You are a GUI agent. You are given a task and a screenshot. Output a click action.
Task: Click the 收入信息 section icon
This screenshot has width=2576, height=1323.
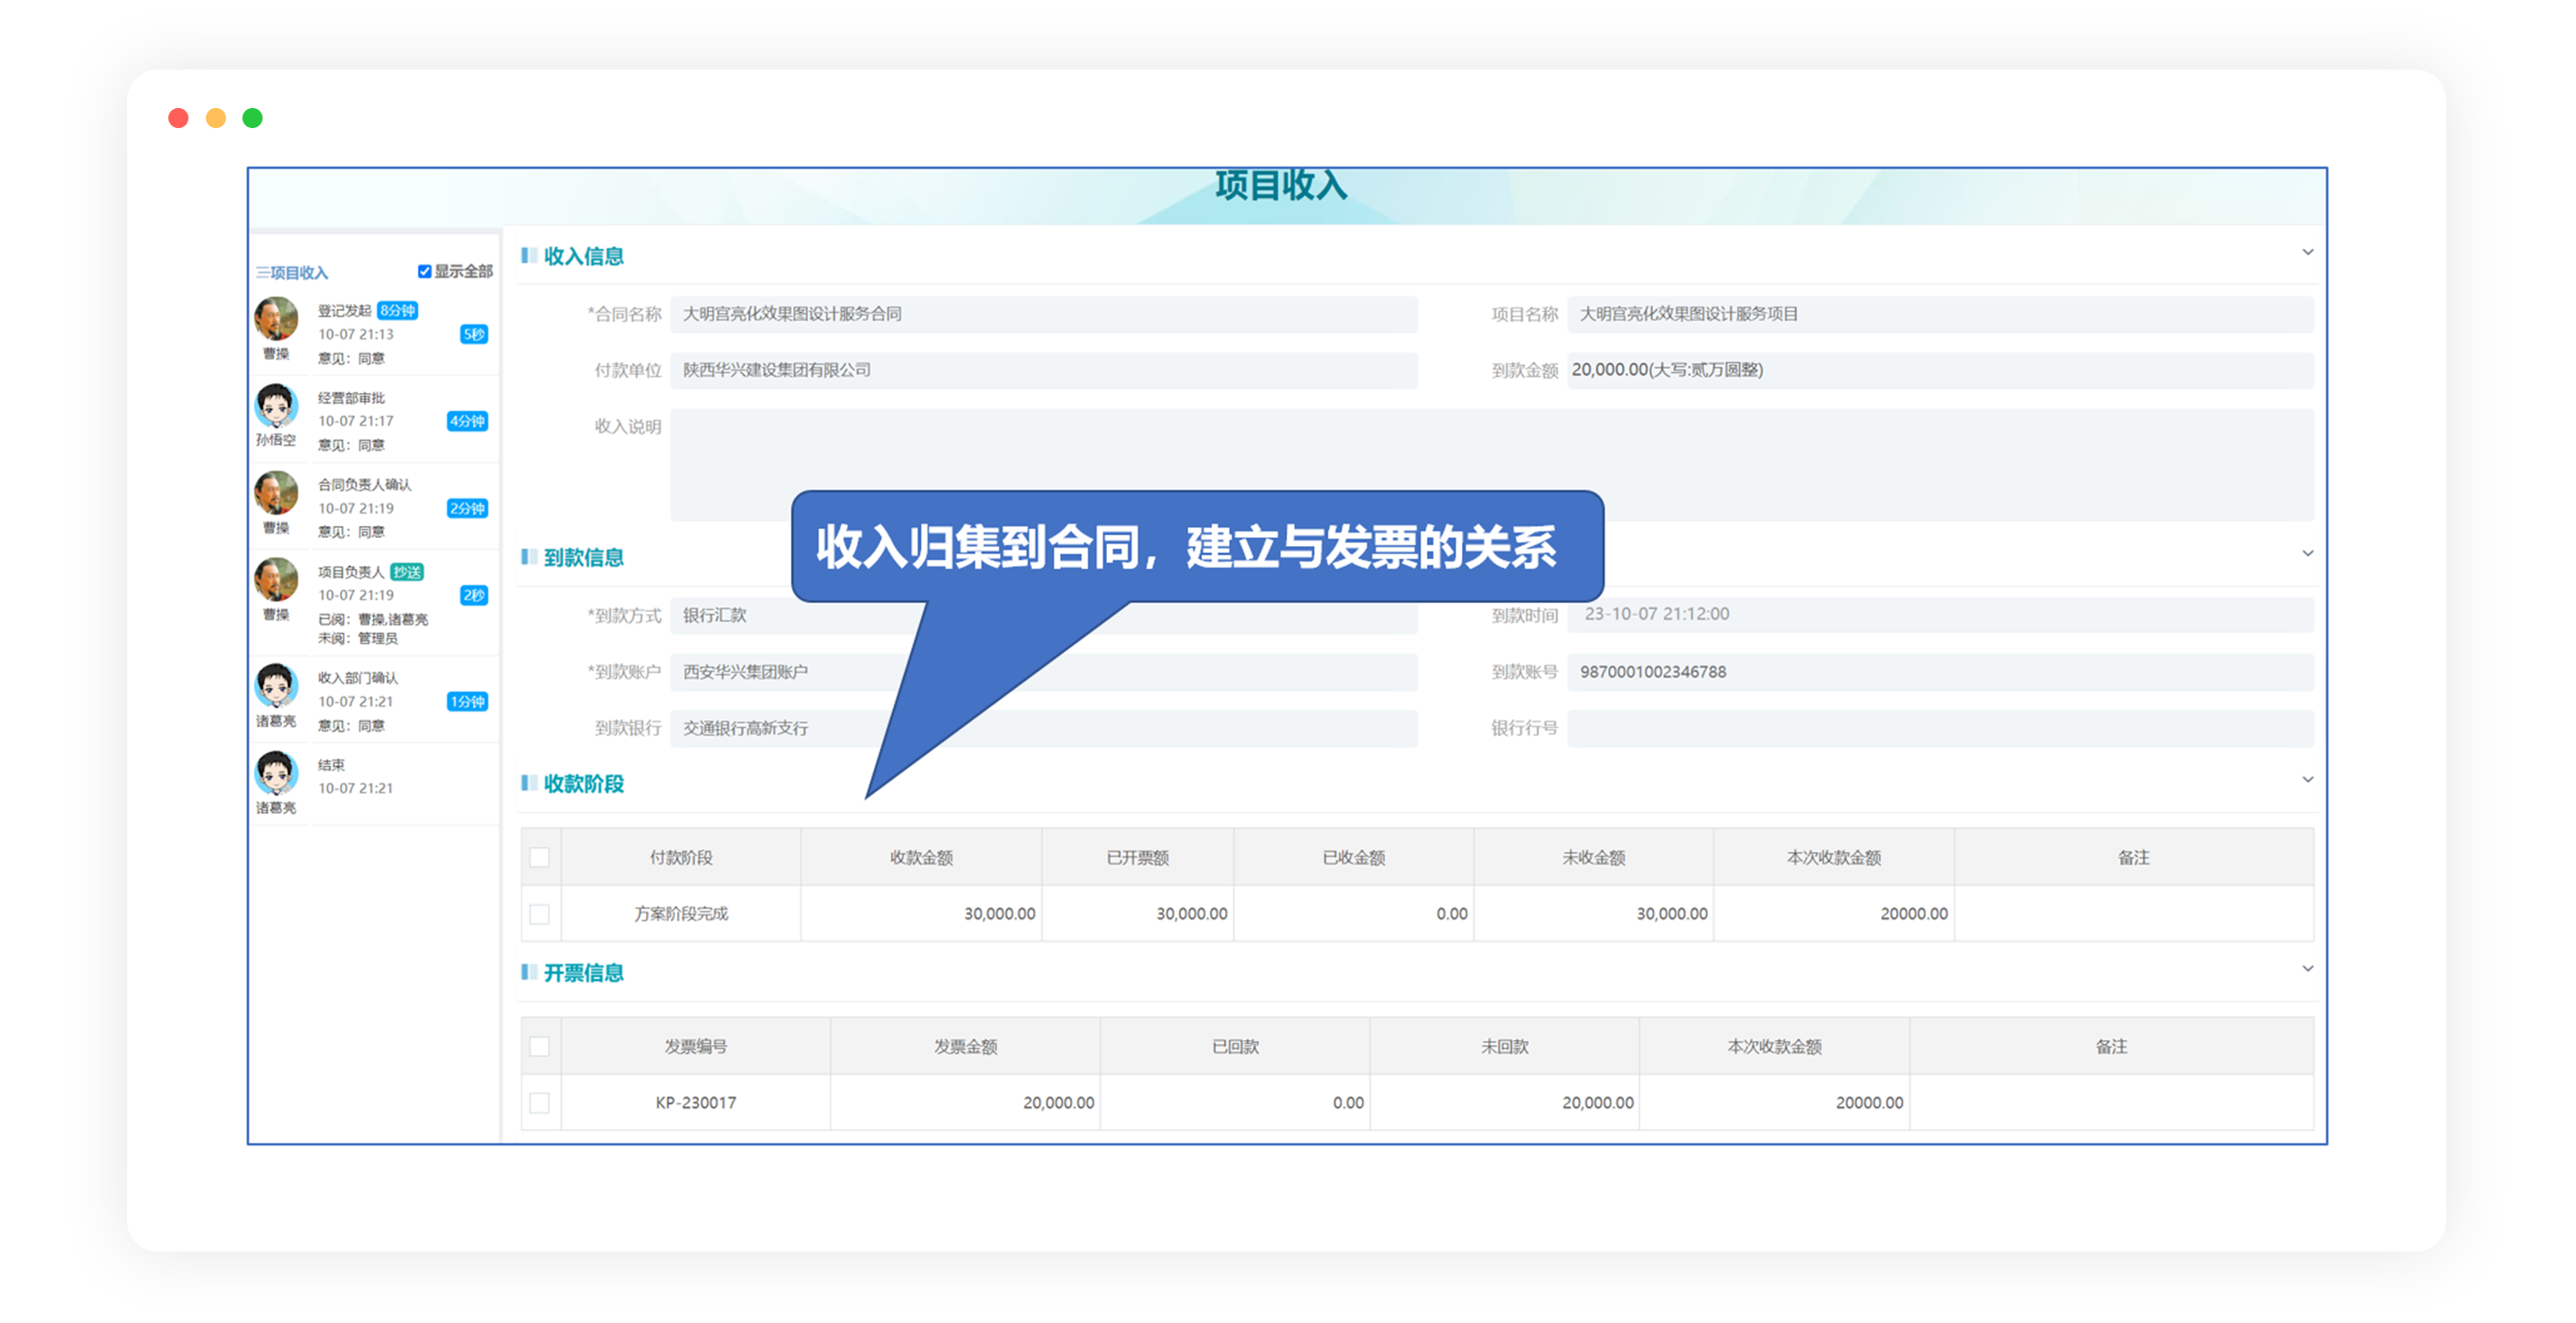click(x=528, y=256)
